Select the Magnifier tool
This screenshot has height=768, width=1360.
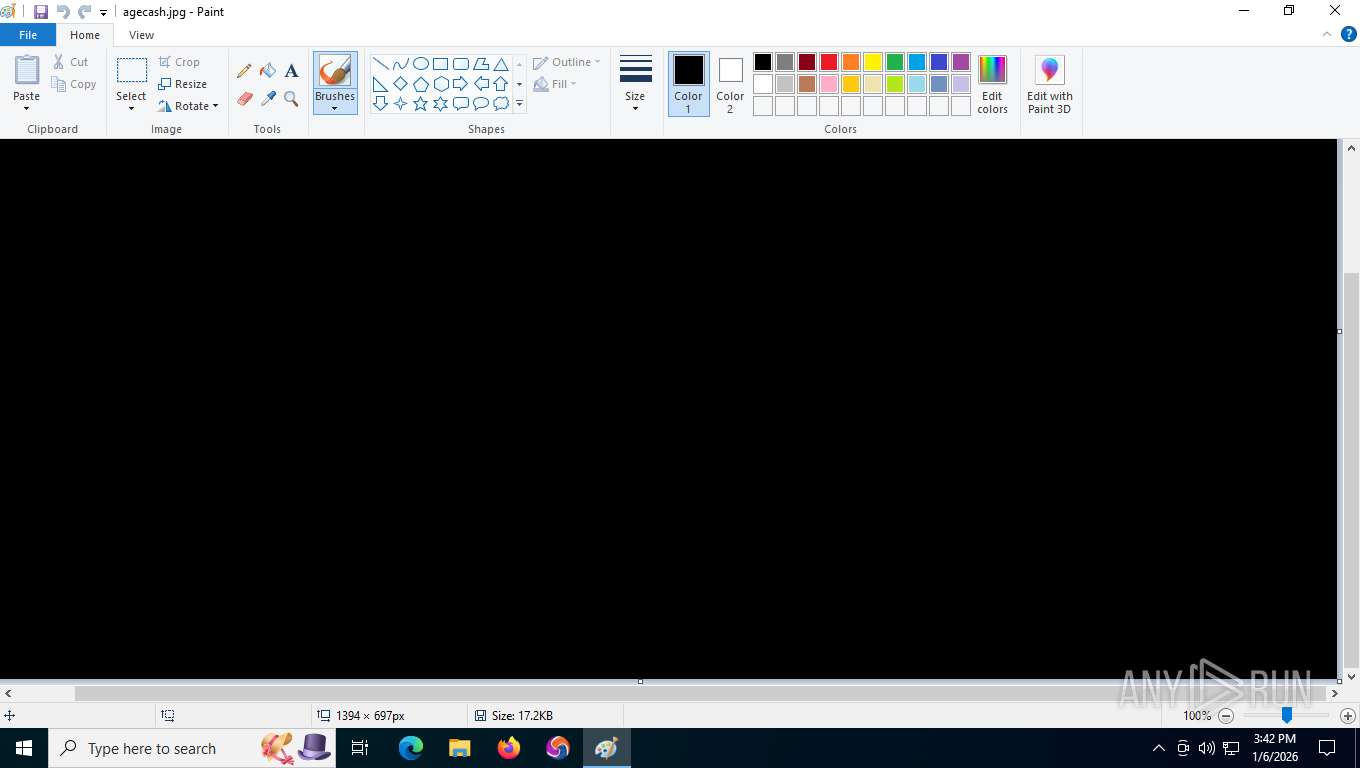[291, 99]
